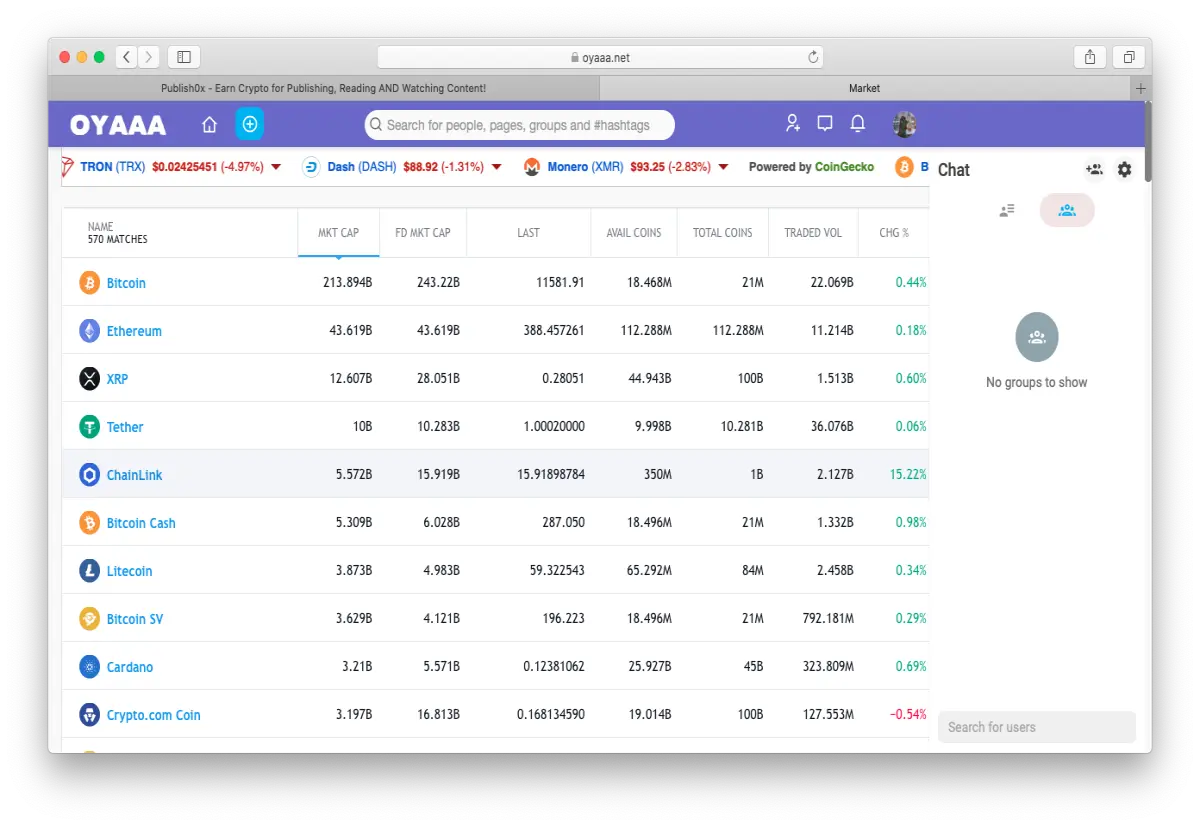Open the Ethereum link in table
Image resolution: width=1200 pixels, height=827 pixels.
click(134, 331)
